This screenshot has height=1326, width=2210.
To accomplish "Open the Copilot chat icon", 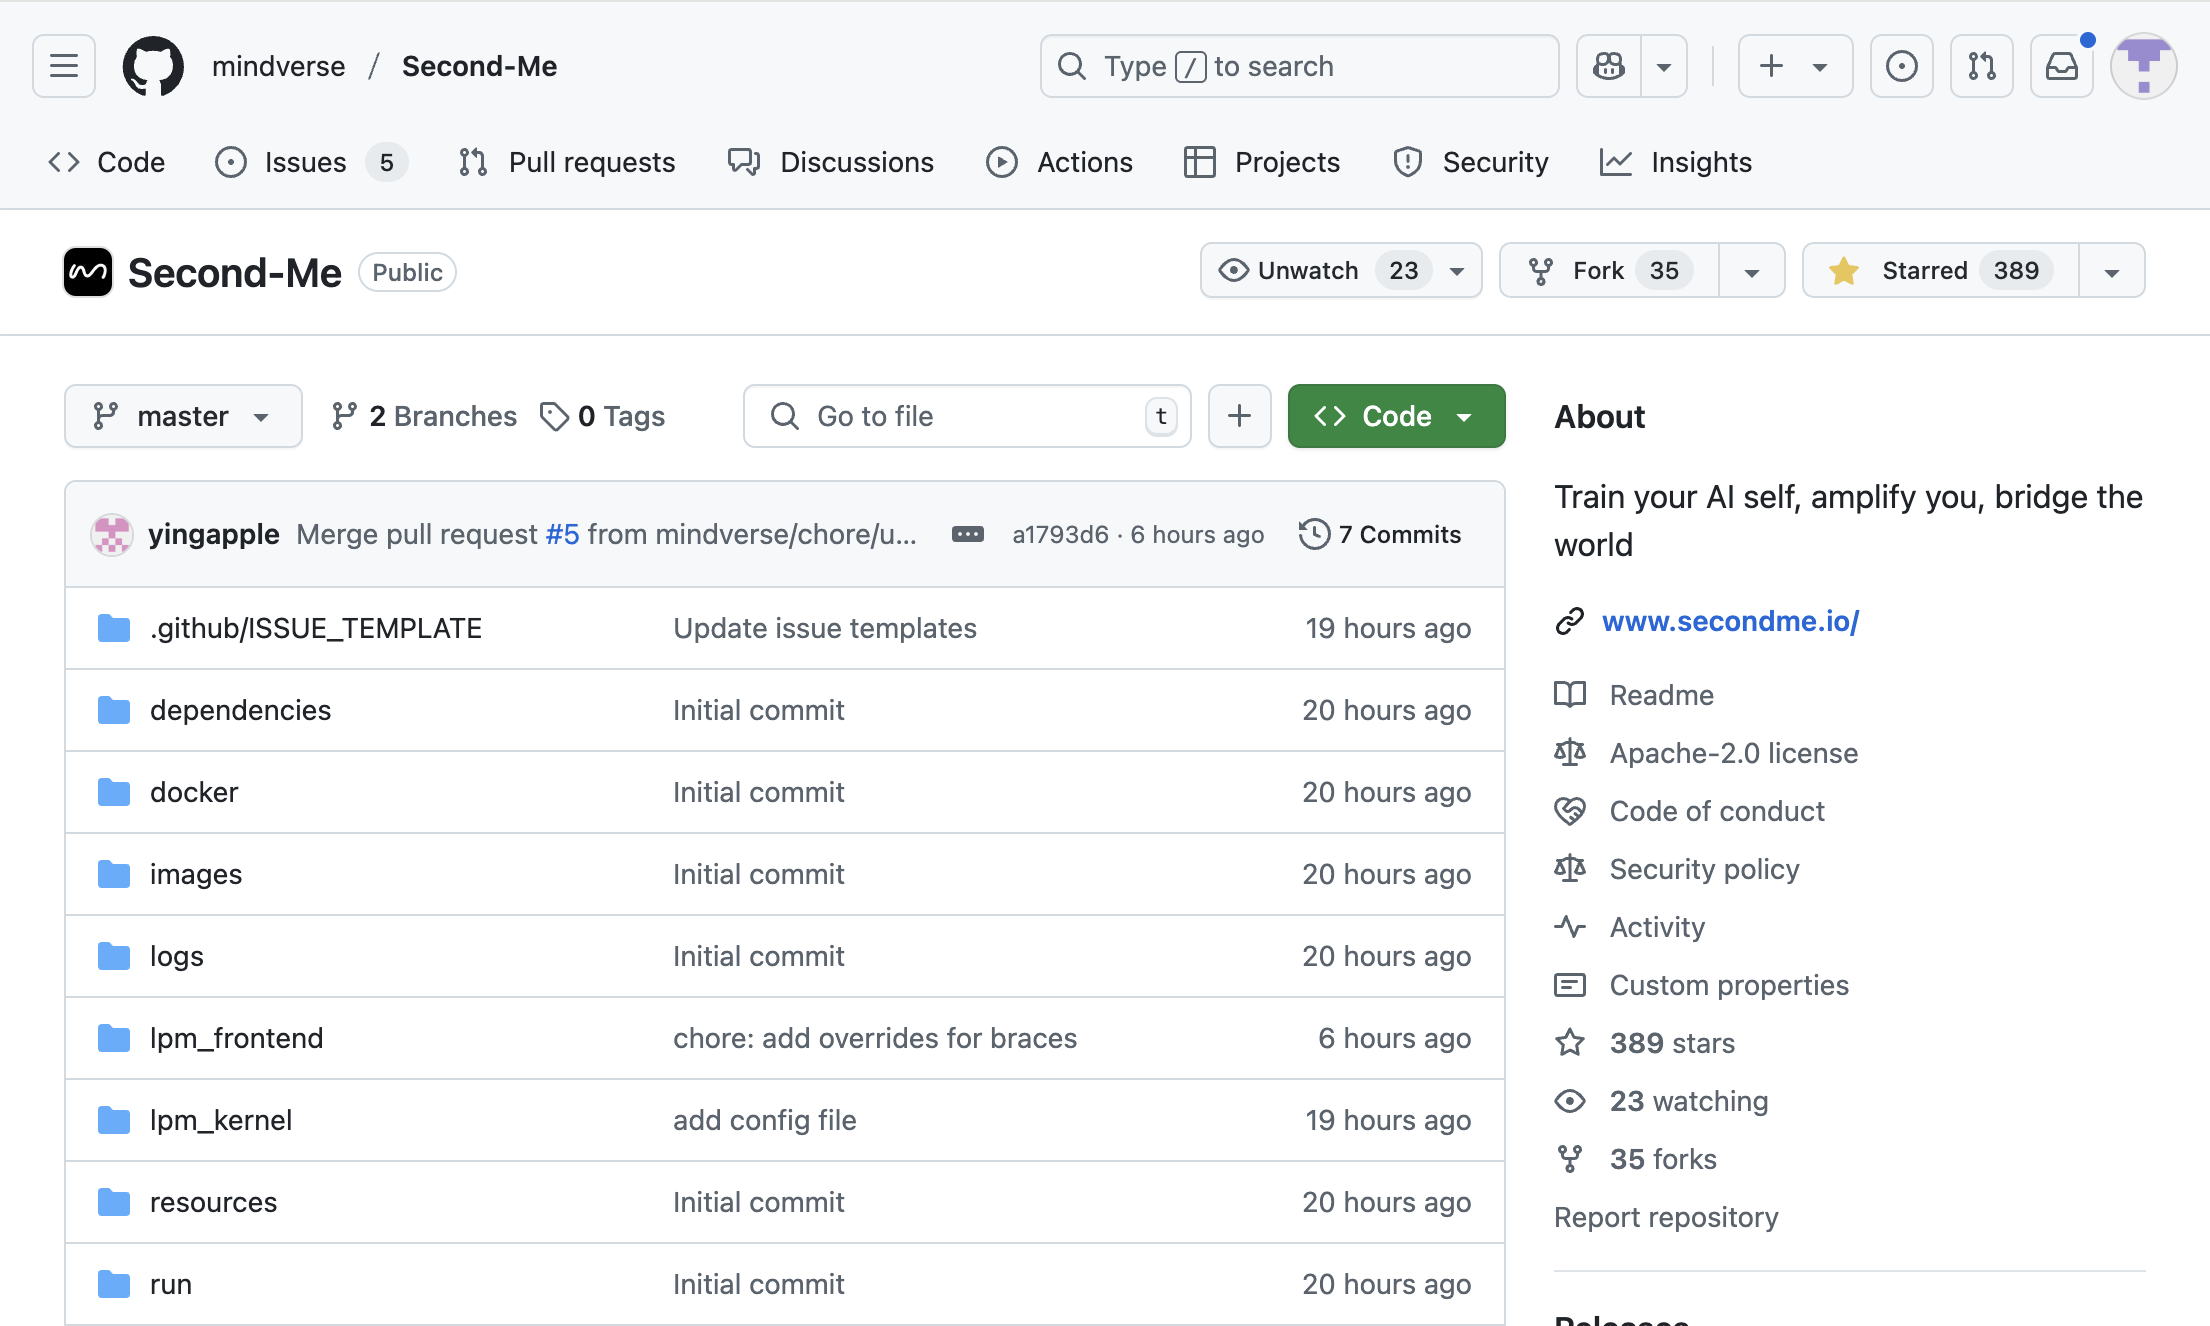I will click(x=1609, y=66).
